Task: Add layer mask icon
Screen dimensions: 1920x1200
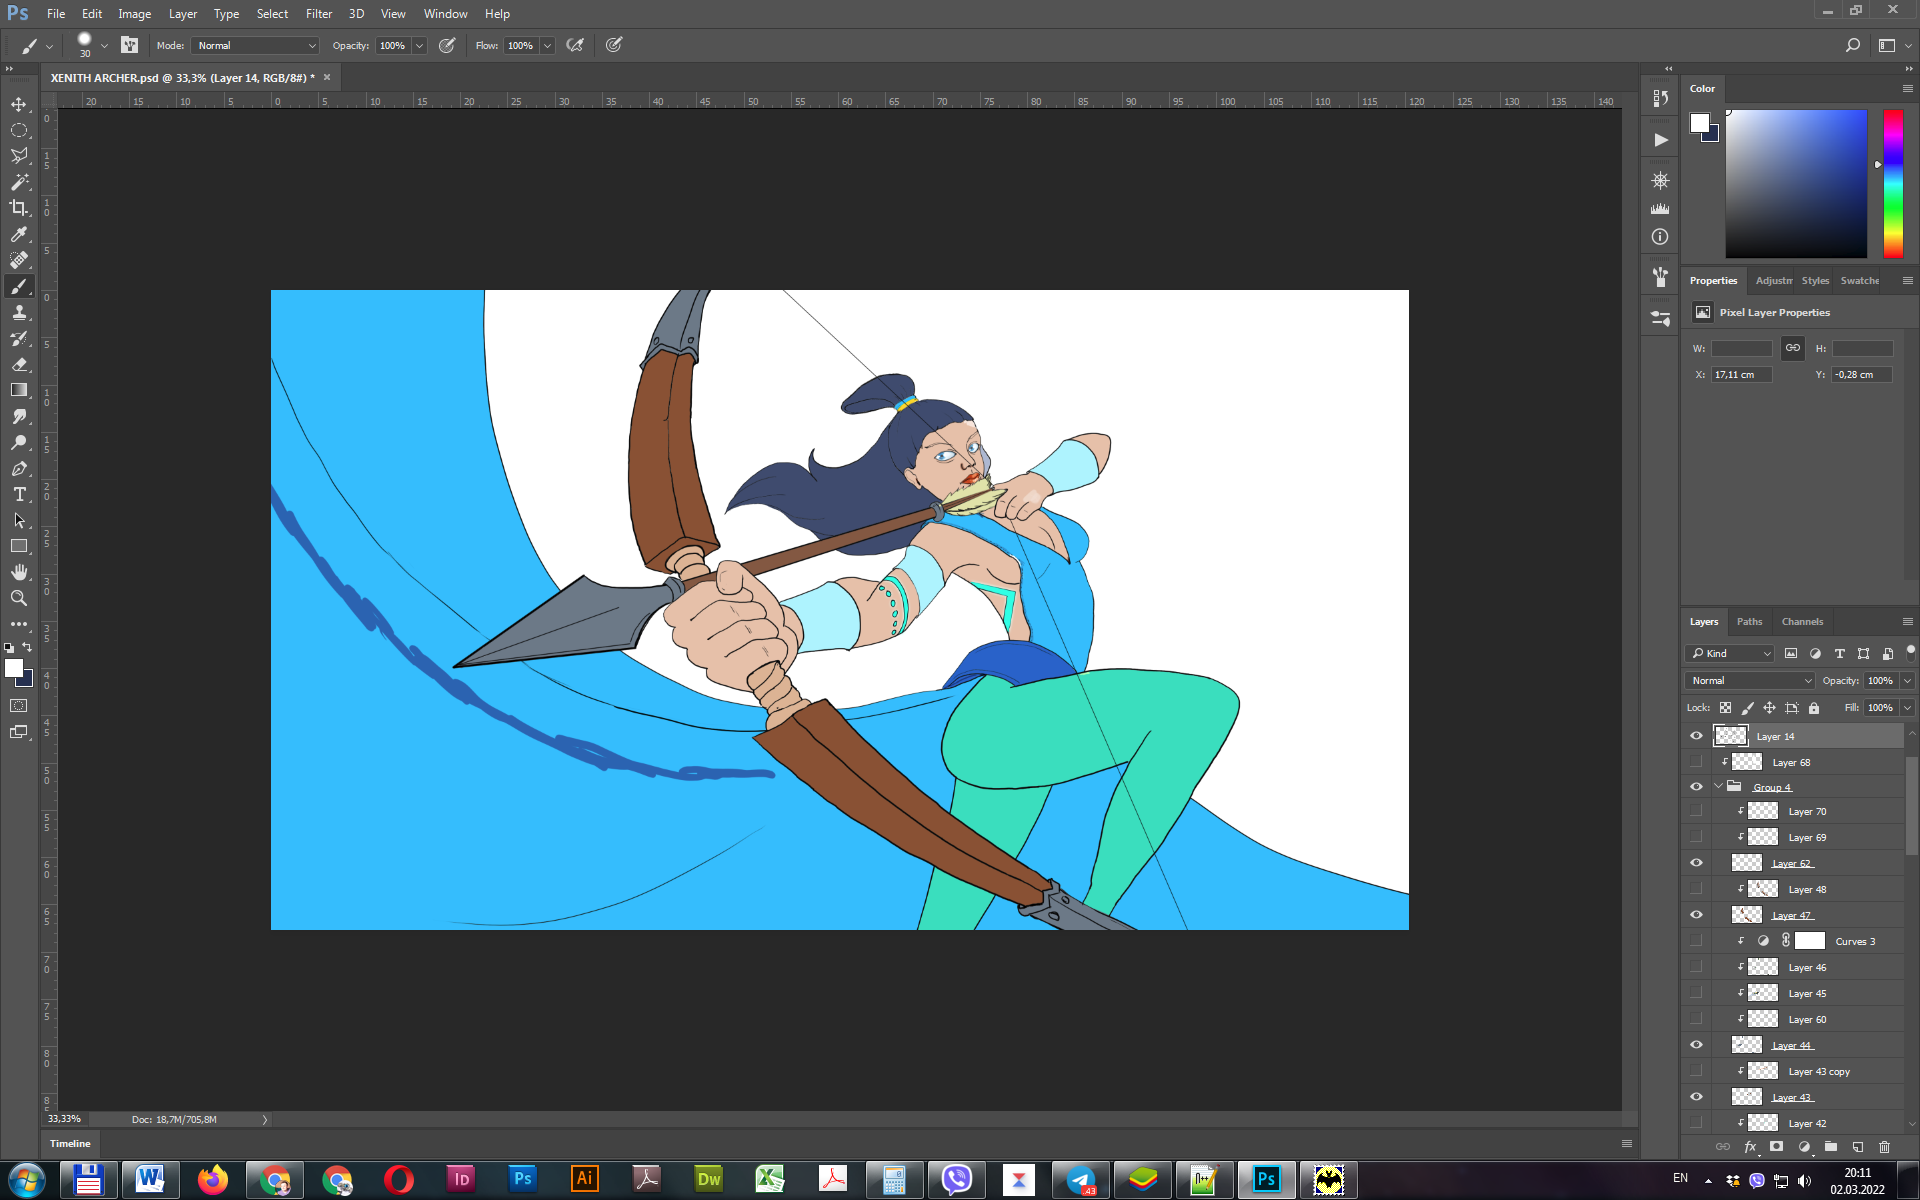Action: pyautogui.click(x=1777, y=1147)
